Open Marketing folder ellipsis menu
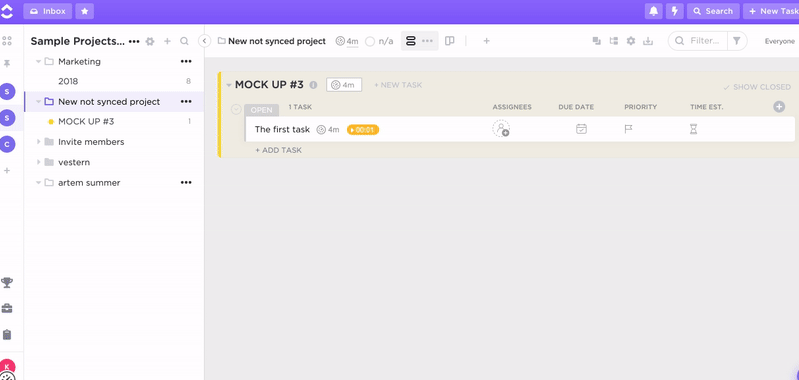799x380 pixels. (x=186, y=62)
